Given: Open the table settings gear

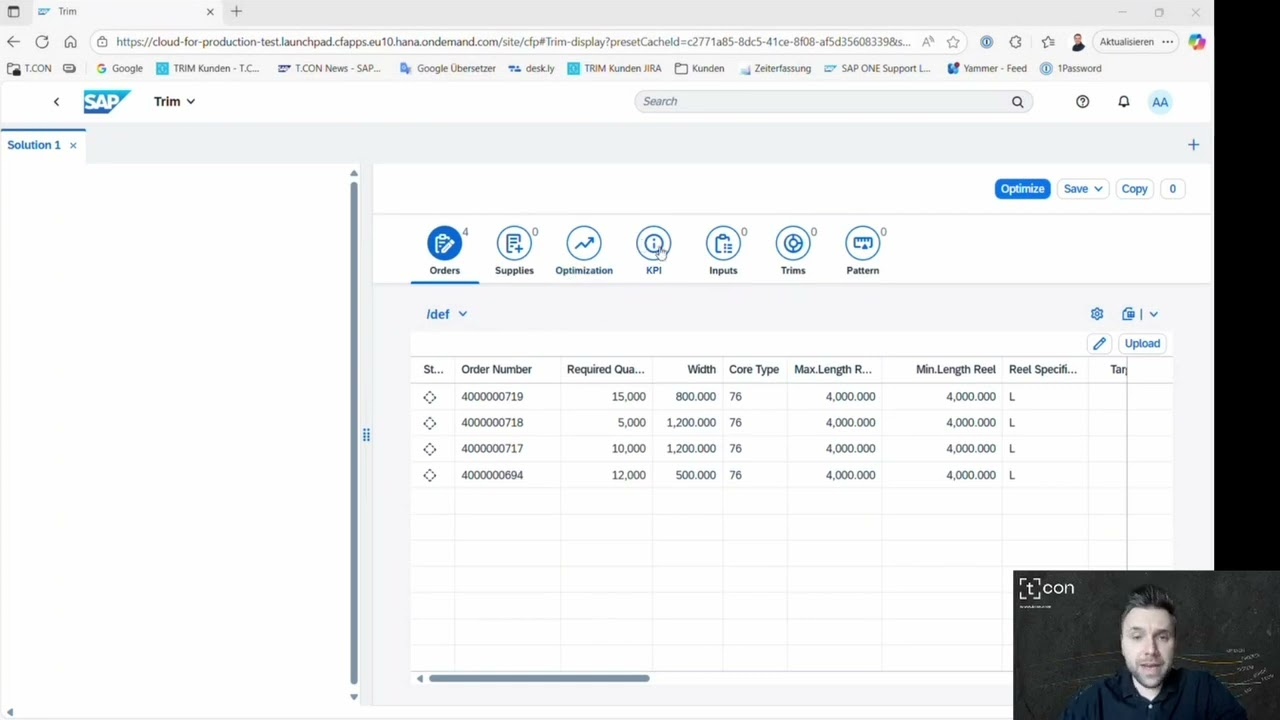Looking at the screenshot, I should pos(1096,313).
